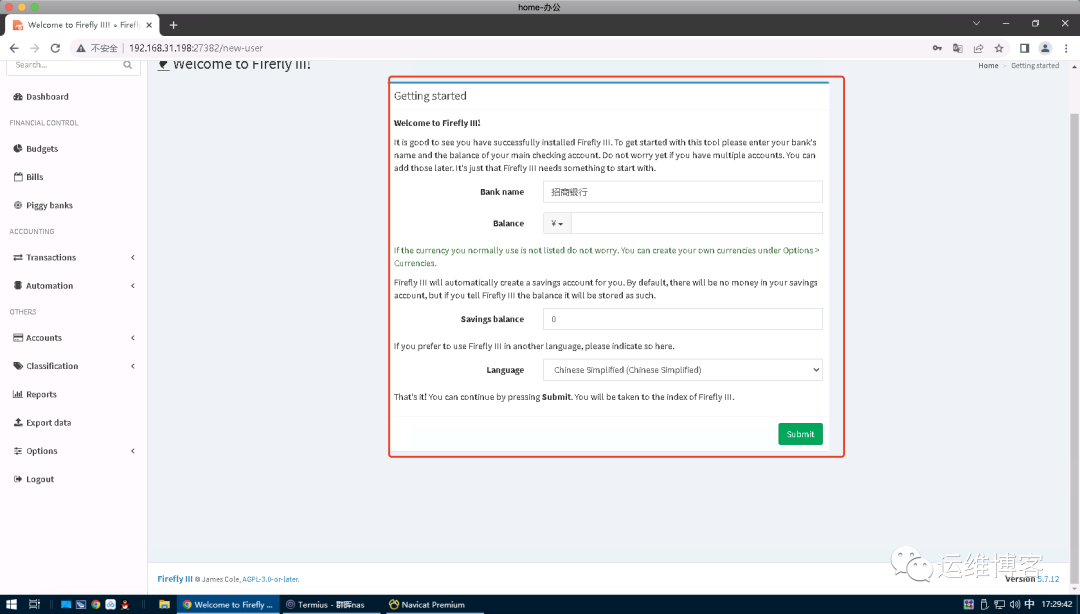Click the QQ penguin taskbar icon
Viewport: 1080px width, 614px height.
click(x=125, y=604)
